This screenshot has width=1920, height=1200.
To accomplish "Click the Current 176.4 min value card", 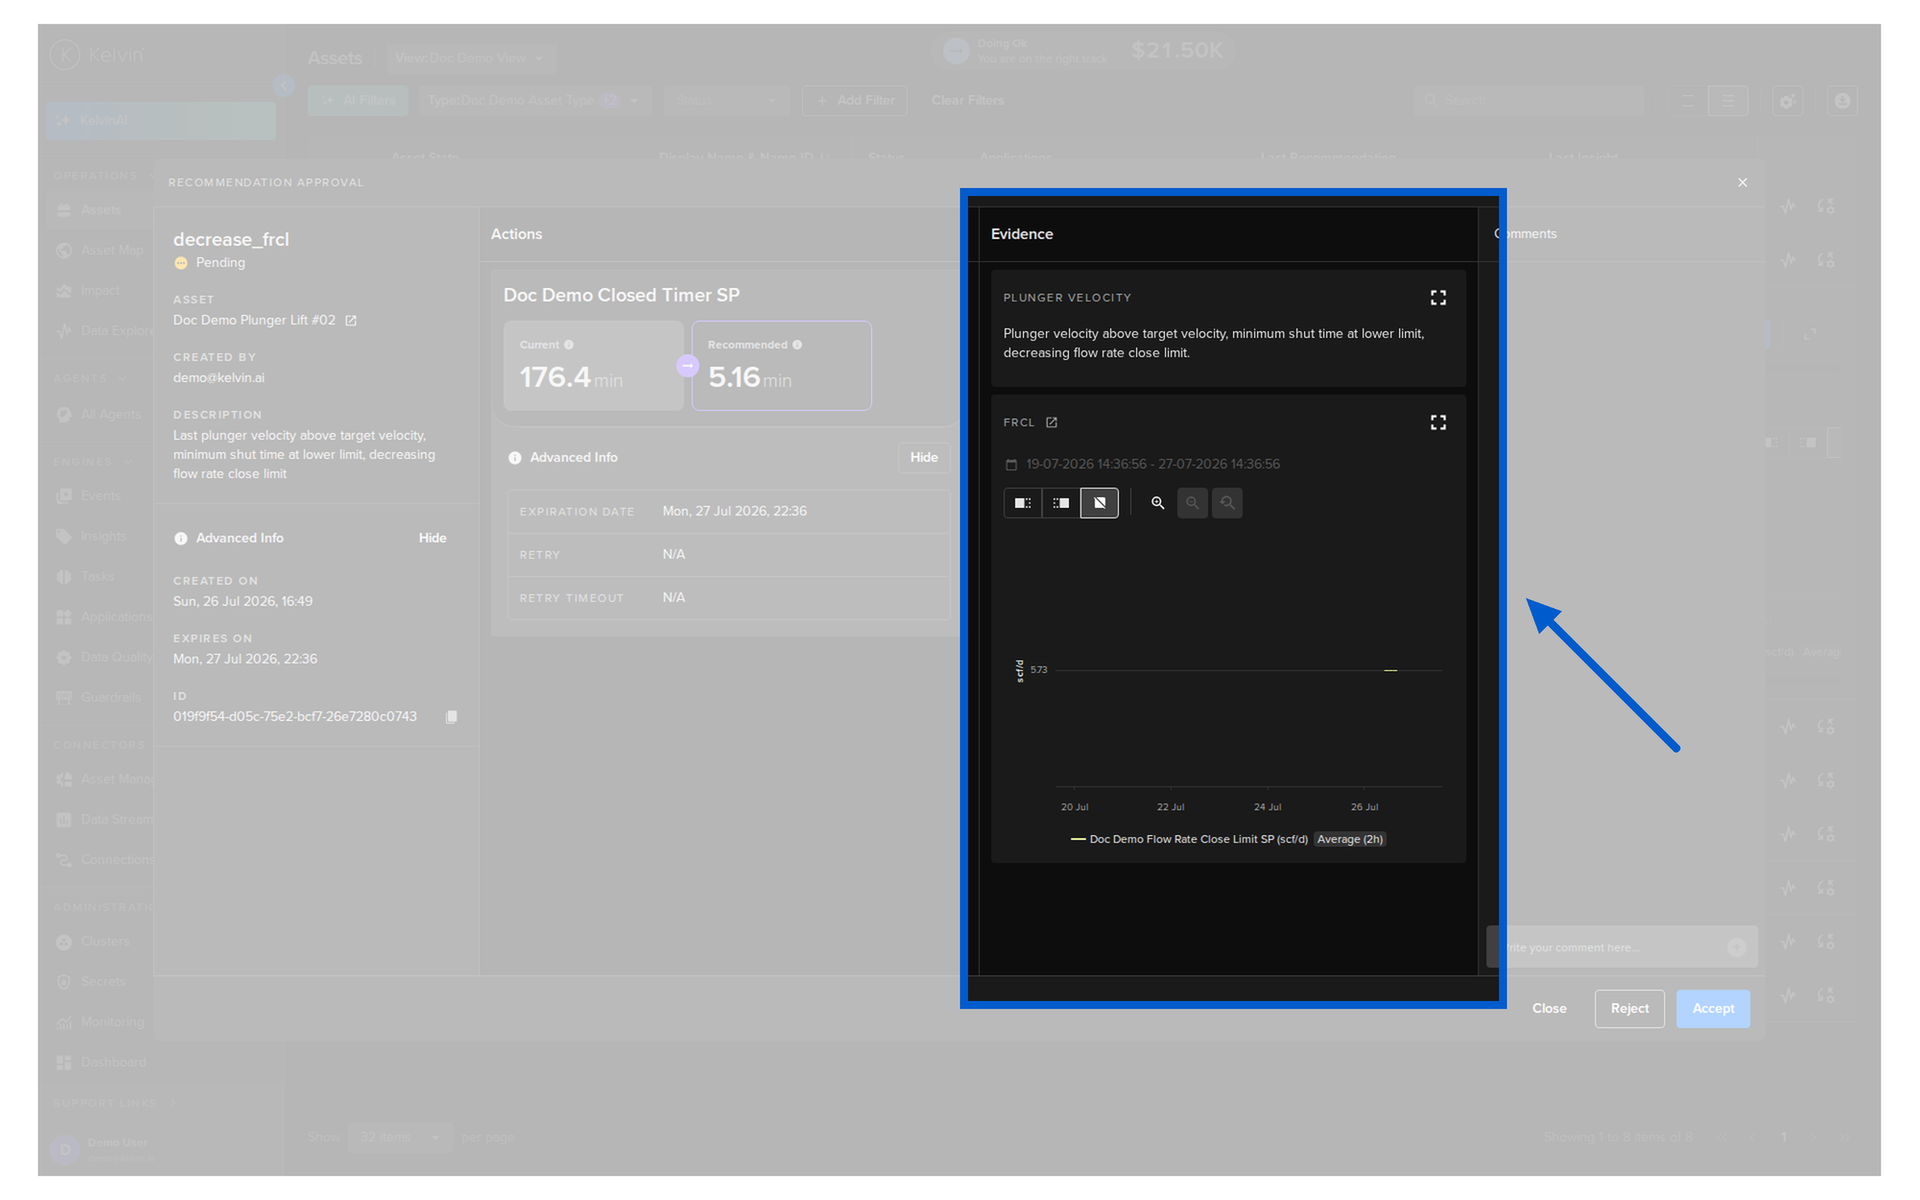I will click(x=593, y=366).
